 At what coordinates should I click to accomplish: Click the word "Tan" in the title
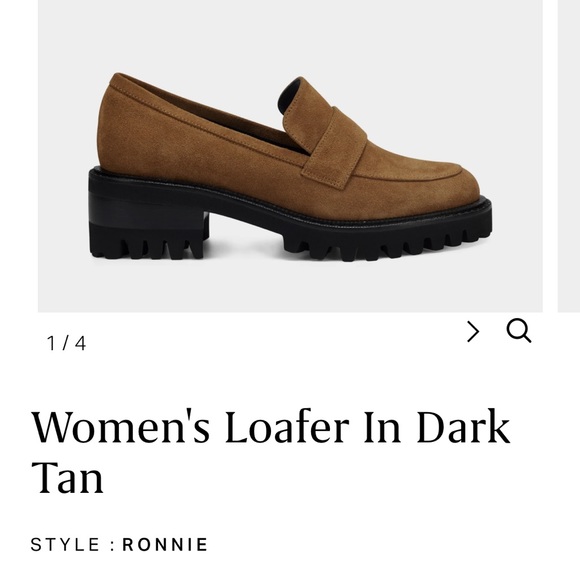(x=67, y=478)
